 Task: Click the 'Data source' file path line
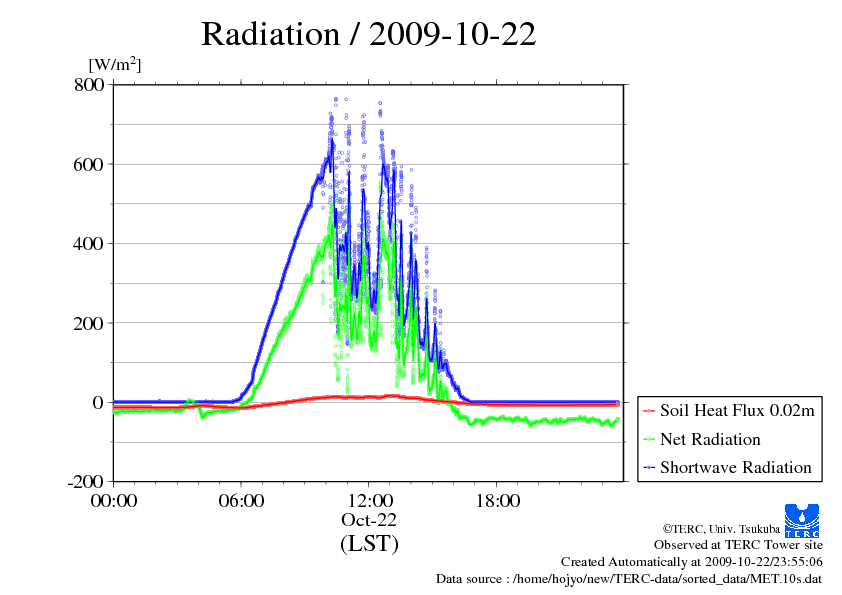coord(629,579)
